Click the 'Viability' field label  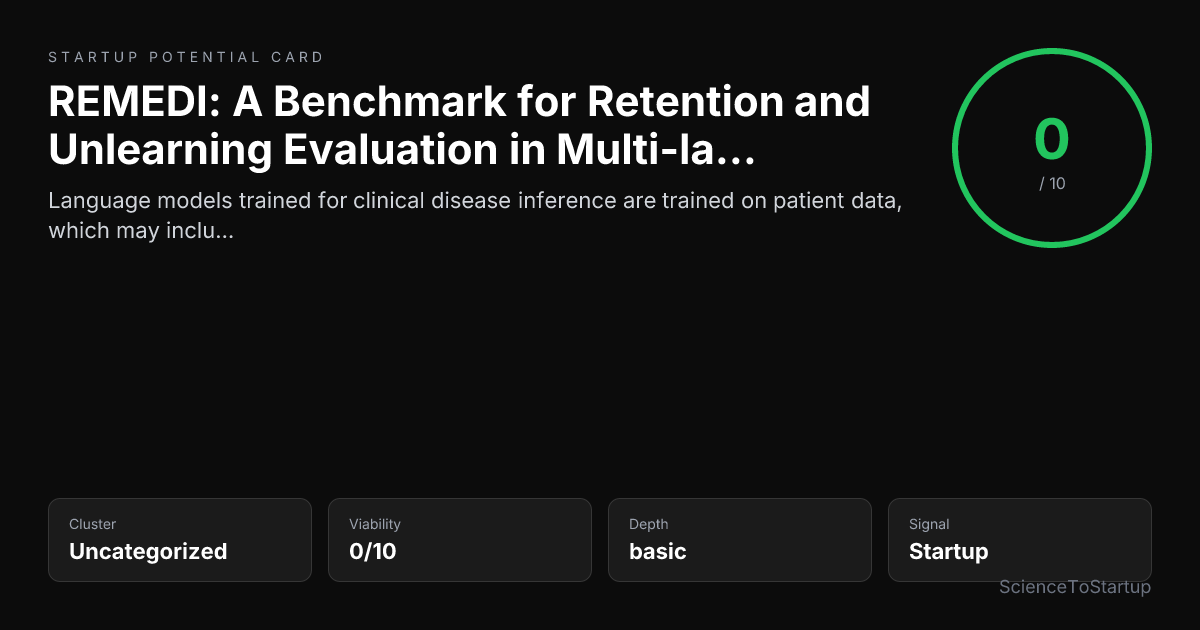[x=375, y=524]
